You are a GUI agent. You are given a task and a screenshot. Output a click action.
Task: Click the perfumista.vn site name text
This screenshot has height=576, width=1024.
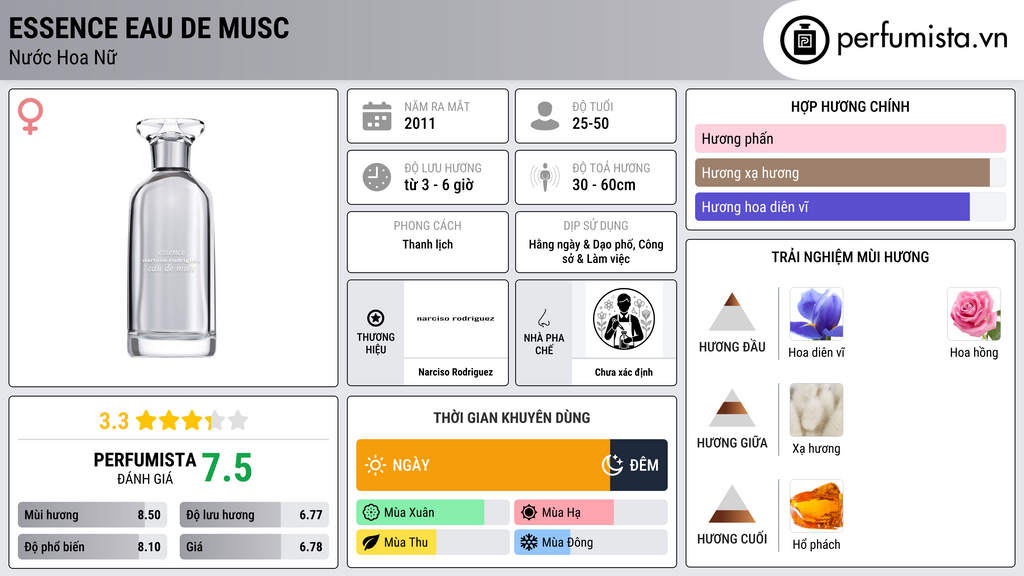pos(922,39)
